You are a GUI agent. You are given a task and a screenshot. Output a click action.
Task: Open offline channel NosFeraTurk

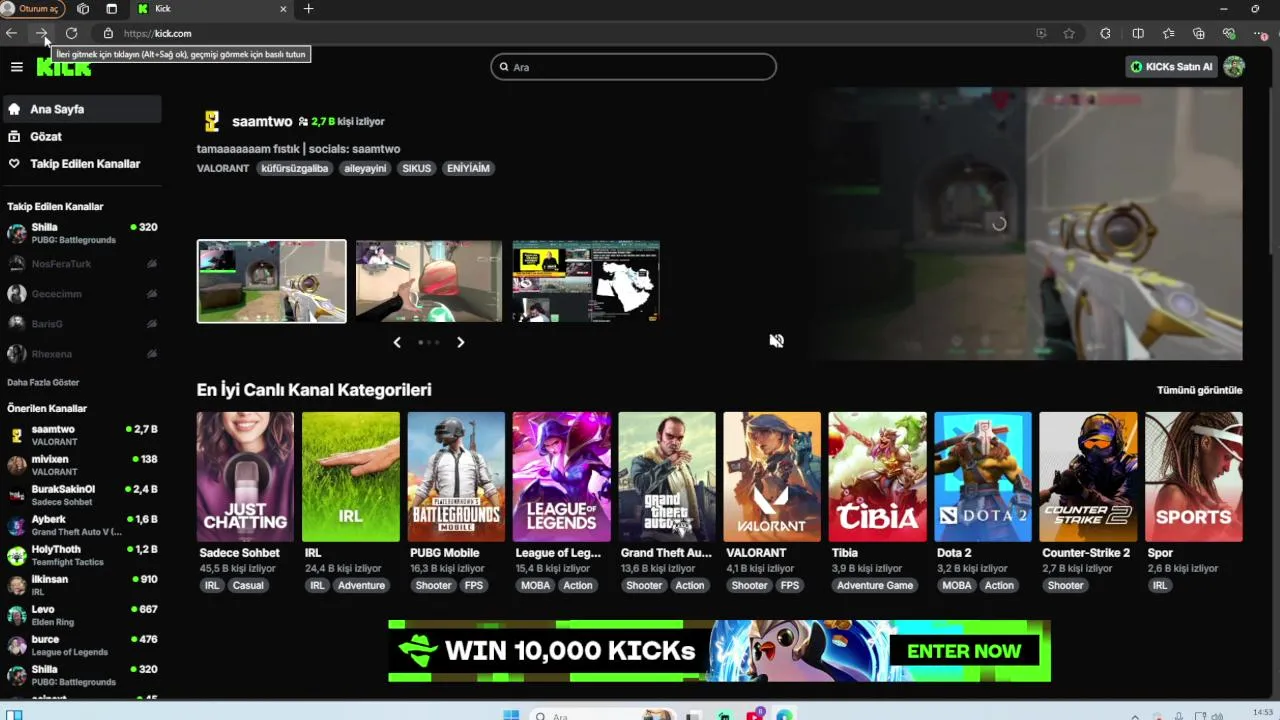pos(81,264)
